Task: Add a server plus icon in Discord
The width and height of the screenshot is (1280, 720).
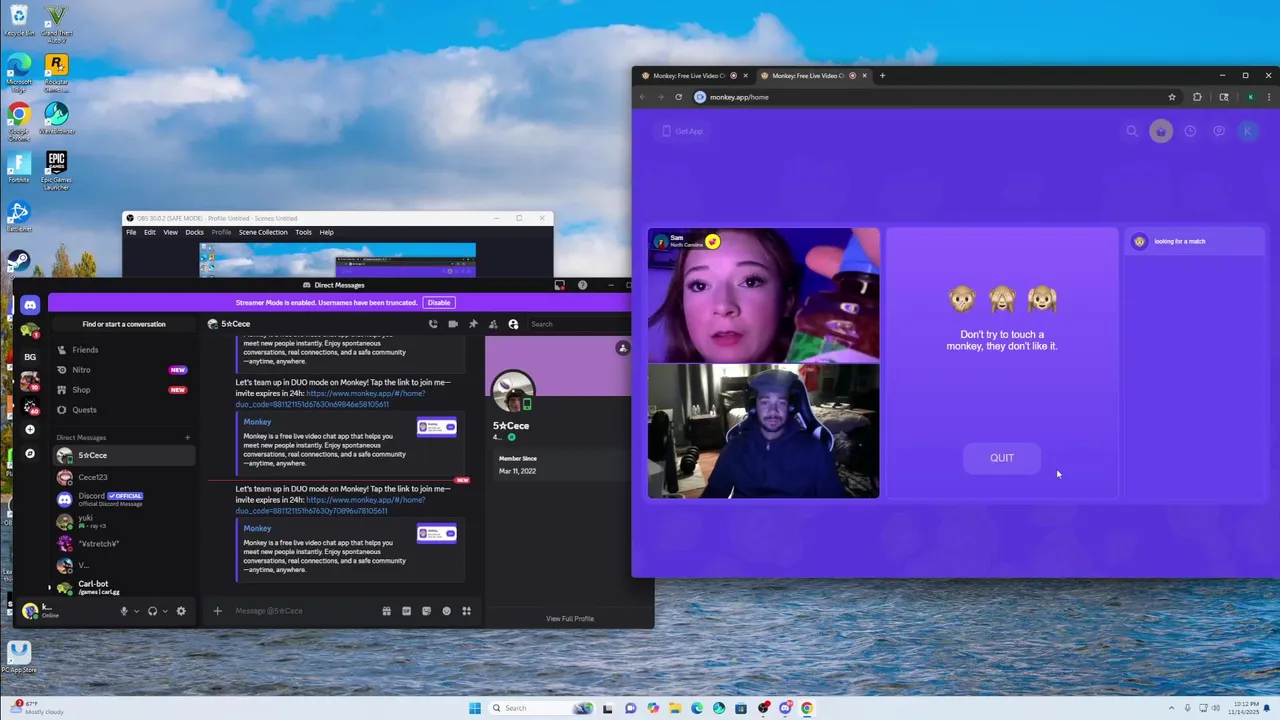Action: point(30,429)
